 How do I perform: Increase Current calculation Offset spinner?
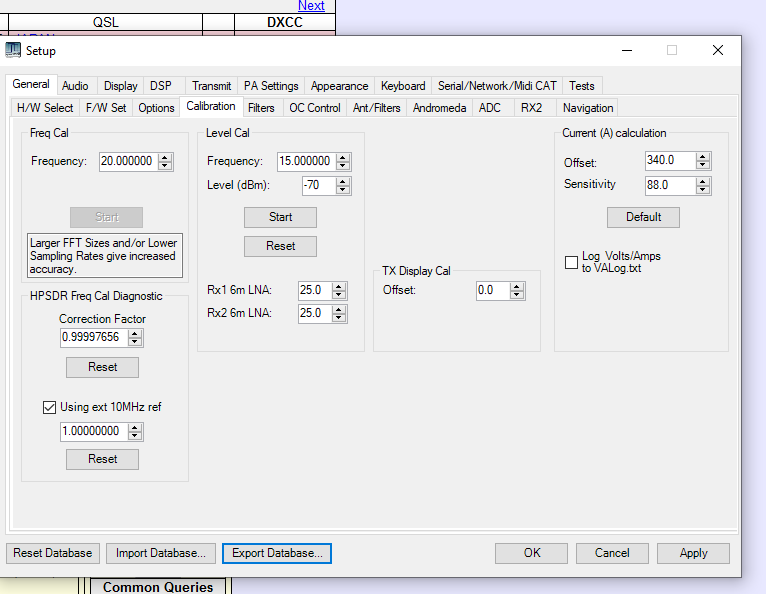[703, 156]
